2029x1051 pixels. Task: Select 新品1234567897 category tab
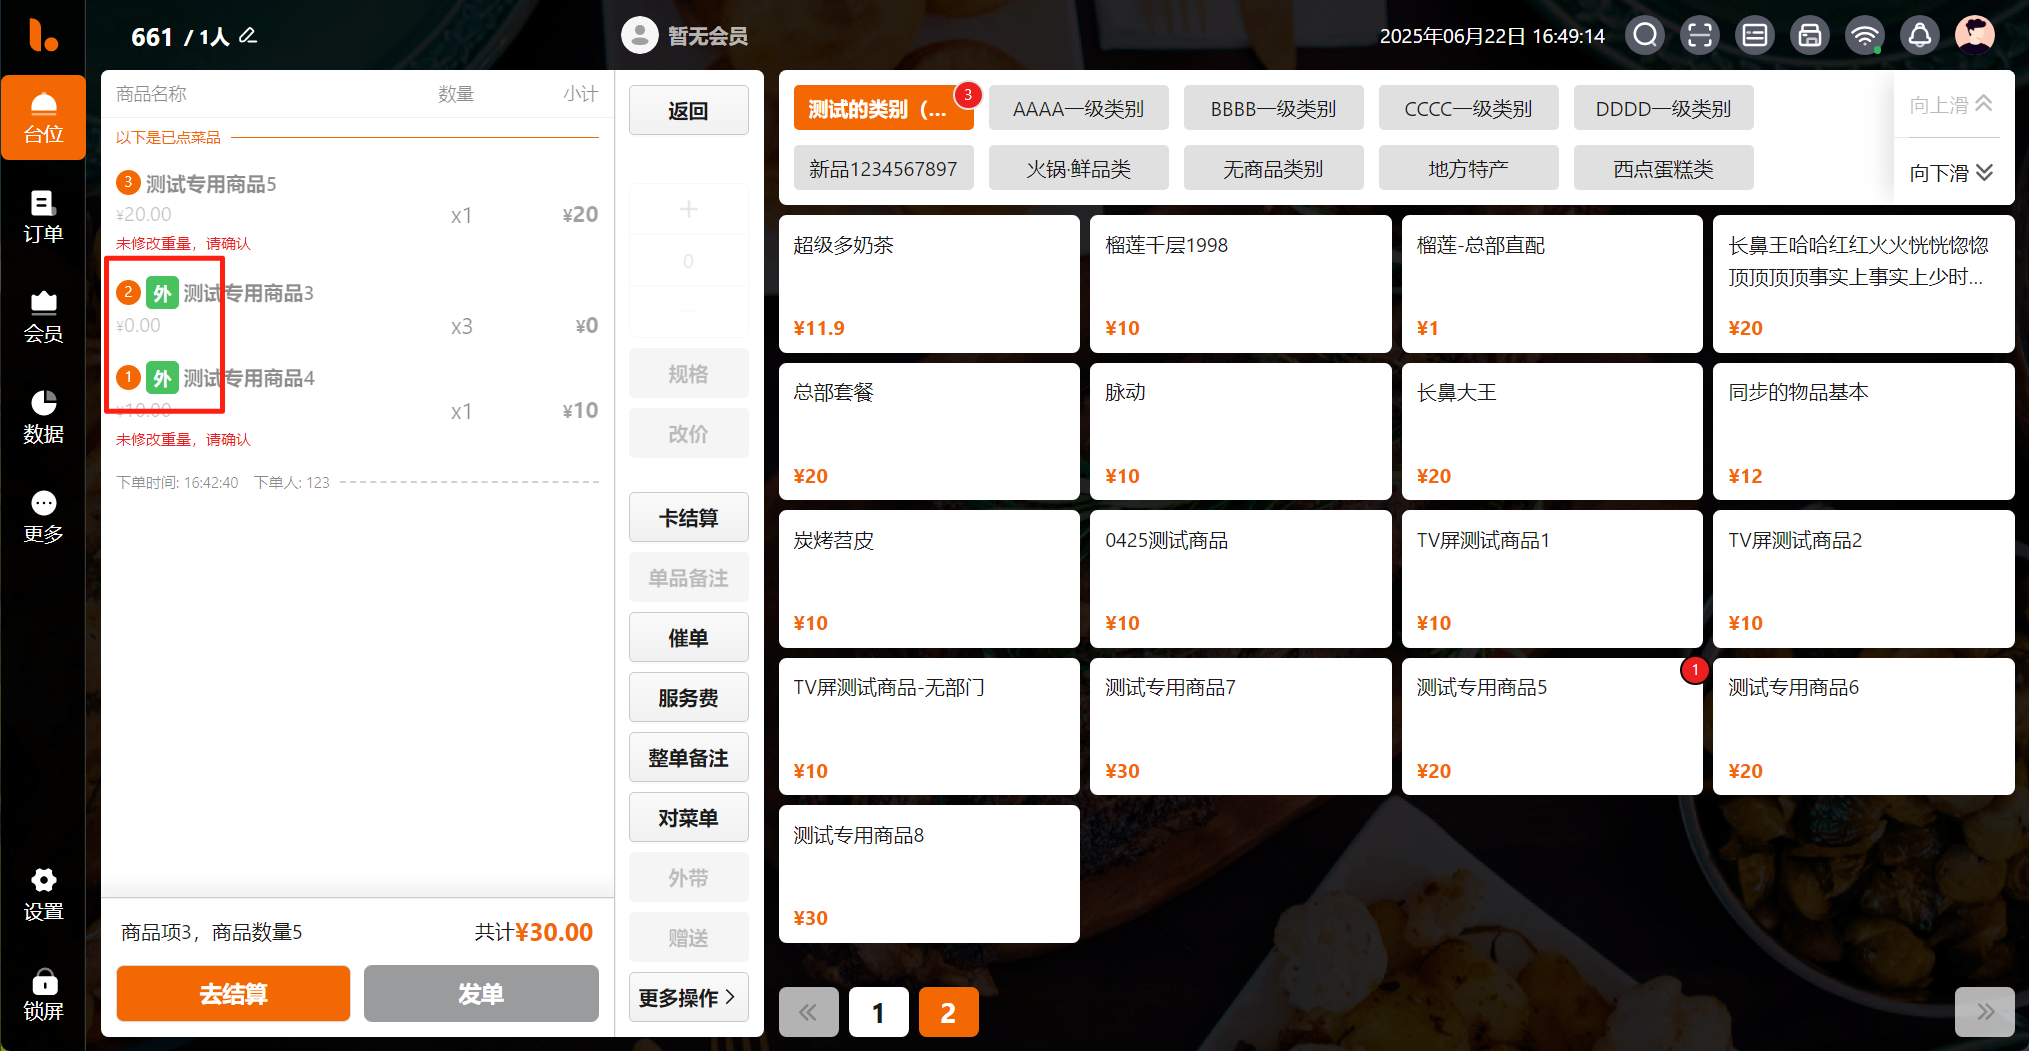[x=883, y=168]
